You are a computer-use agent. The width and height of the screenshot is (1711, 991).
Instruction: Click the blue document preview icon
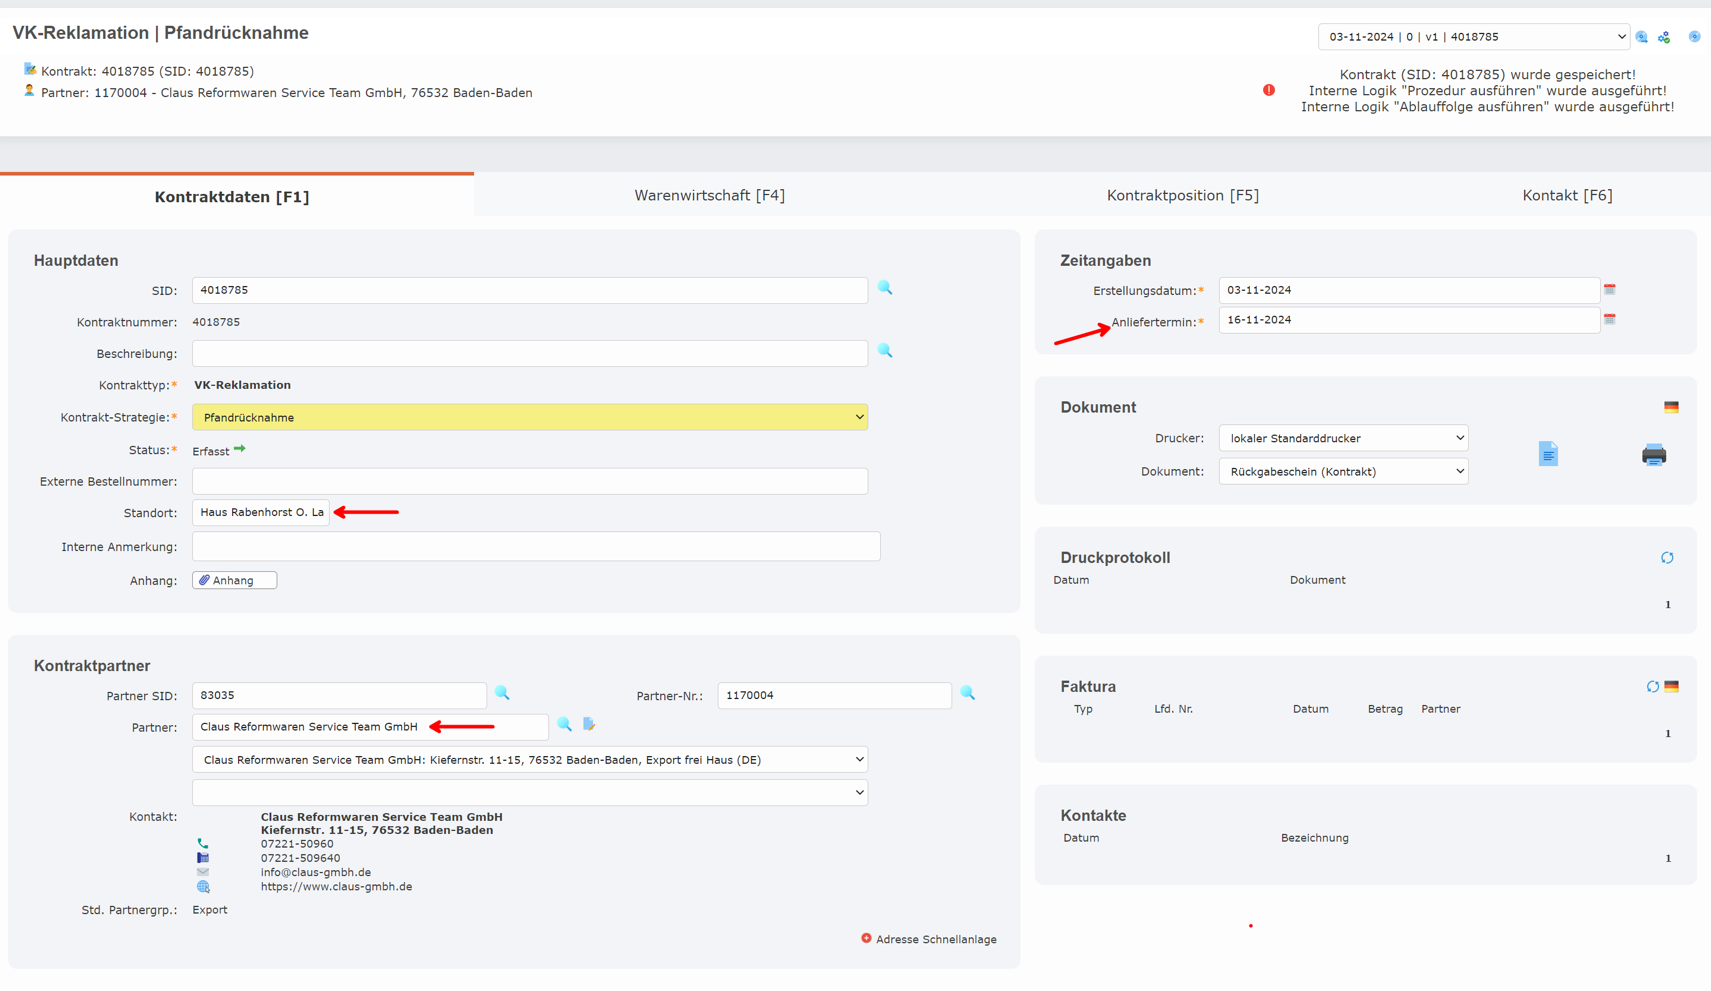click(1547, 454)
